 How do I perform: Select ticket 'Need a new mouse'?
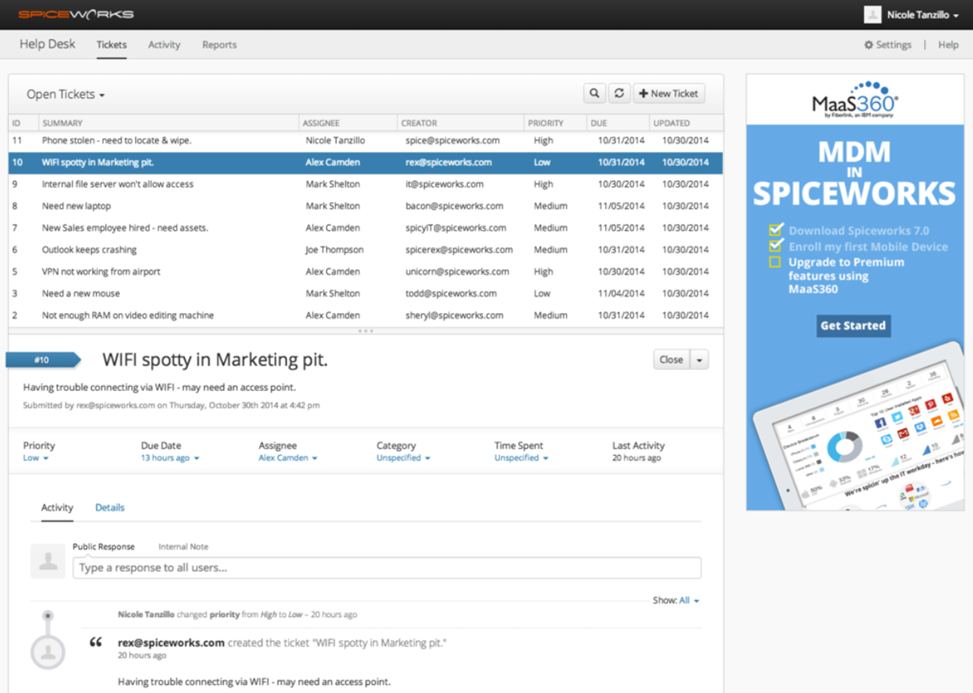click(365, 293)
